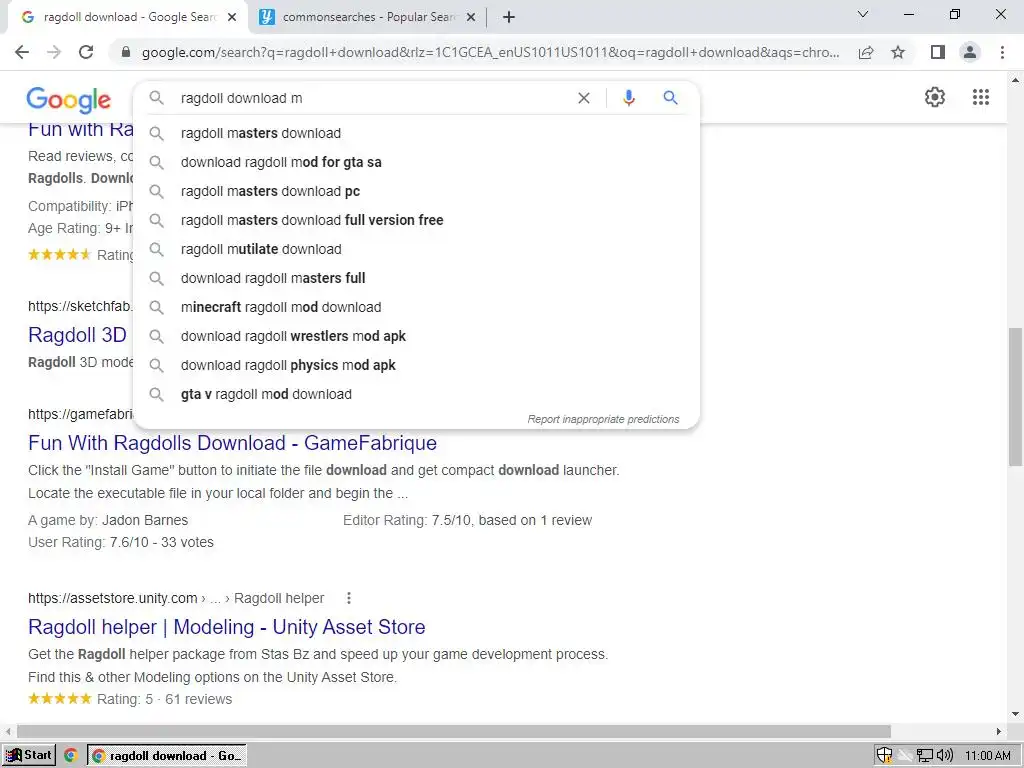Select the ragdoll download taskbar window button
The image size is (1024, 768).
tap(167, 756)
